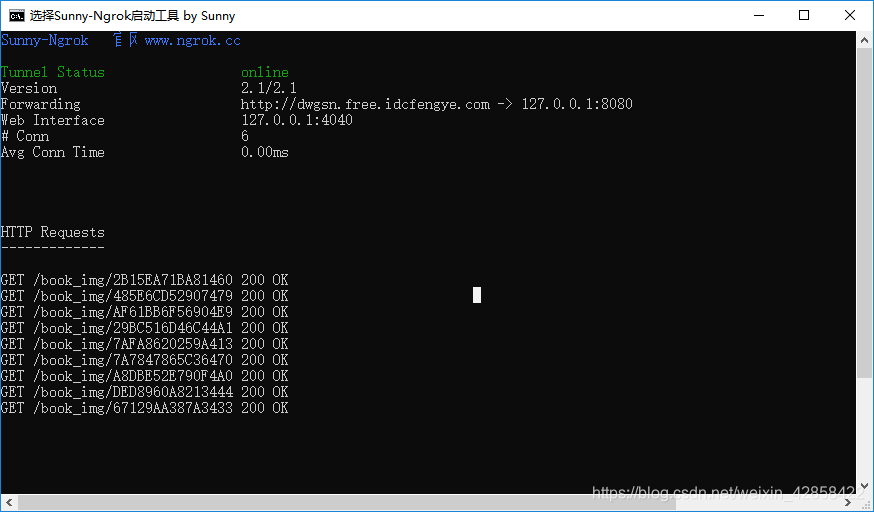Click the window title text
This screenshot has height=512, width=874.
pyautogui.click(x=133, y=16)
